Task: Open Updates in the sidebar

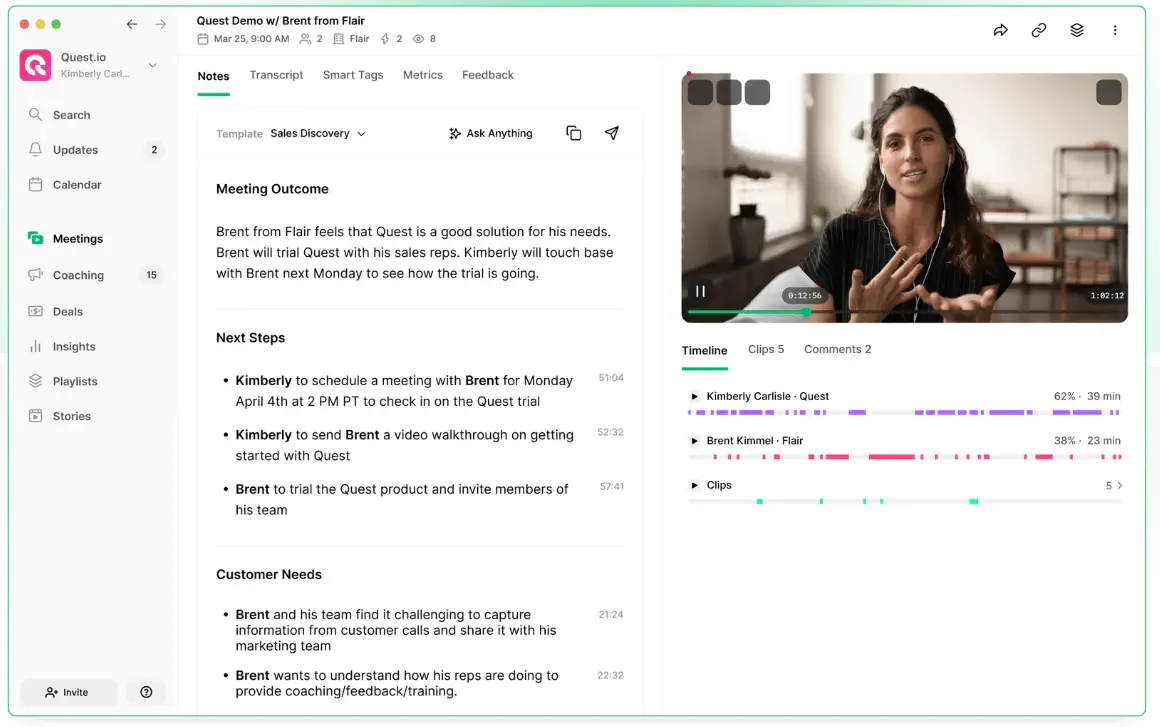Action: click(x=95, y=149)
